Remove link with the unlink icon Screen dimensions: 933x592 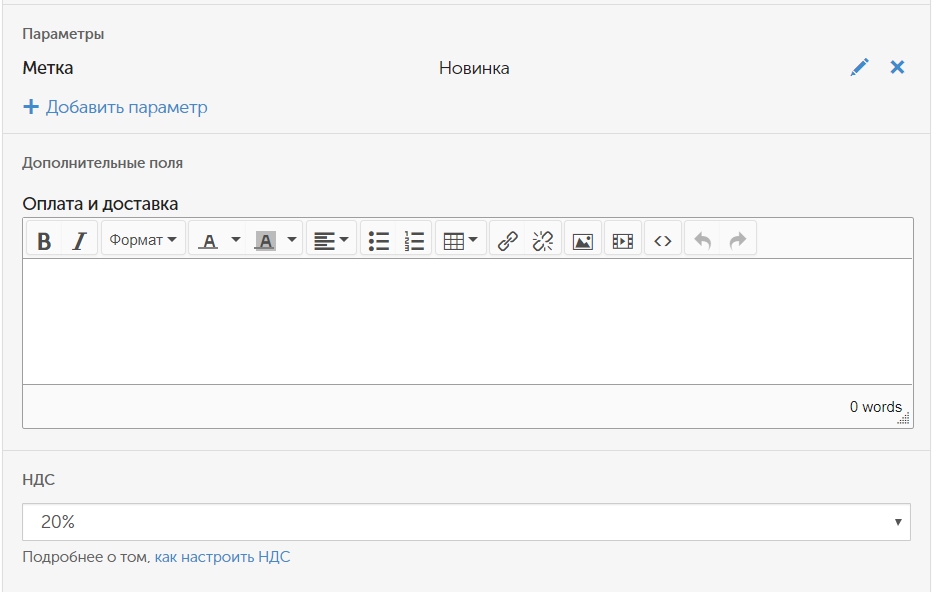pyautogui.click(x=543, y=241)
